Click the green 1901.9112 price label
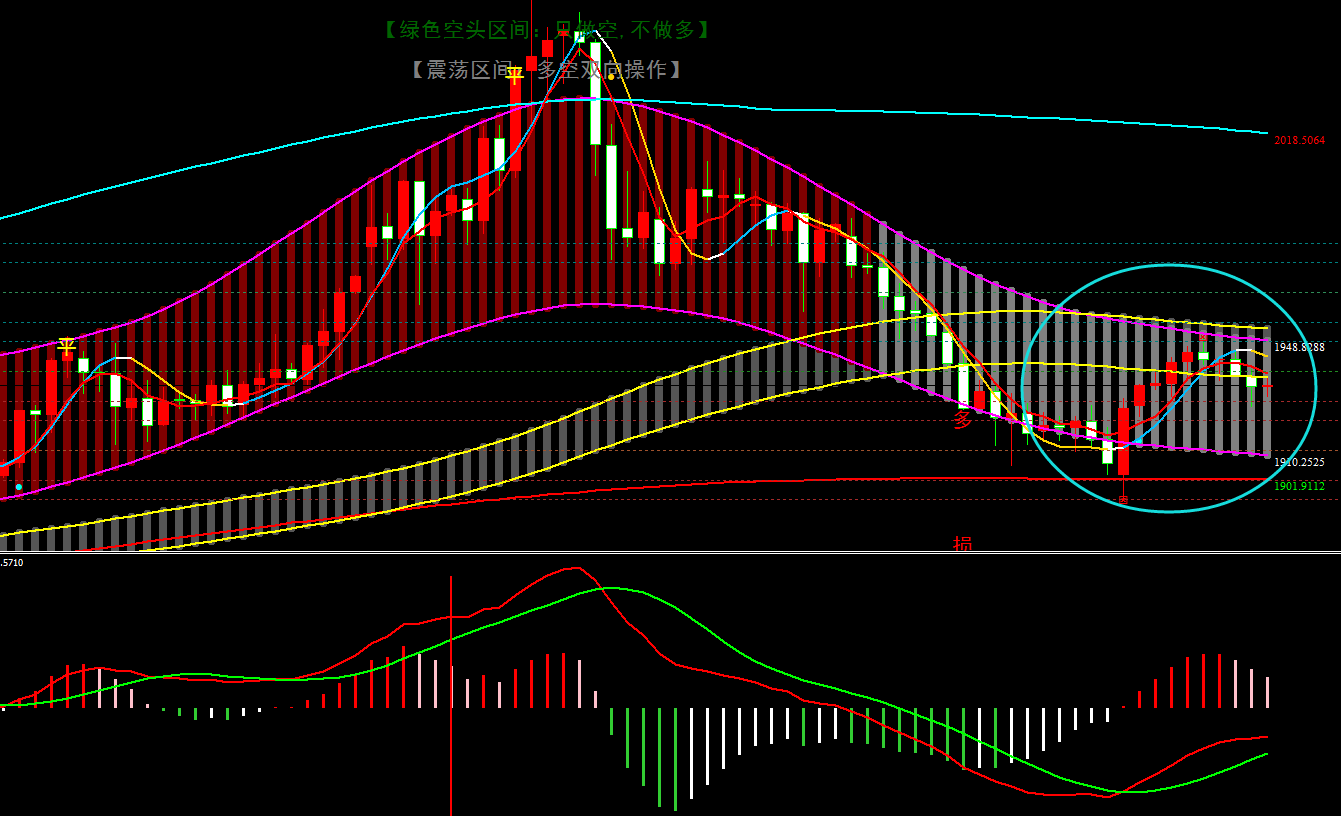This screenshot has height=816, width=1341. pos(1299,486)
